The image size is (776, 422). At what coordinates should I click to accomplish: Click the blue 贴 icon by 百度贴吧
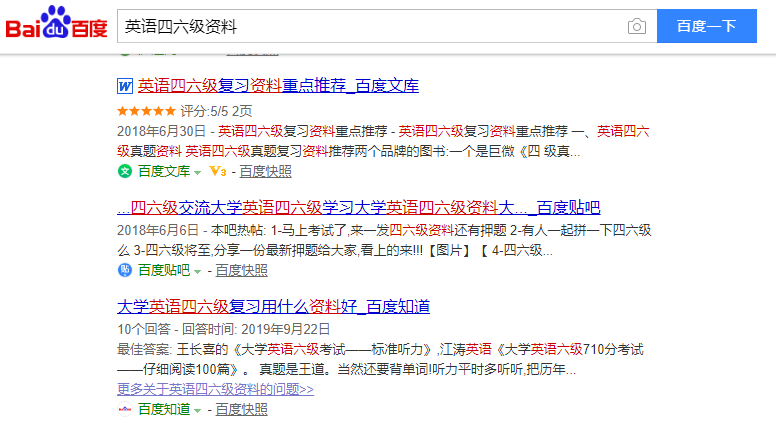(x=125, y=270)
